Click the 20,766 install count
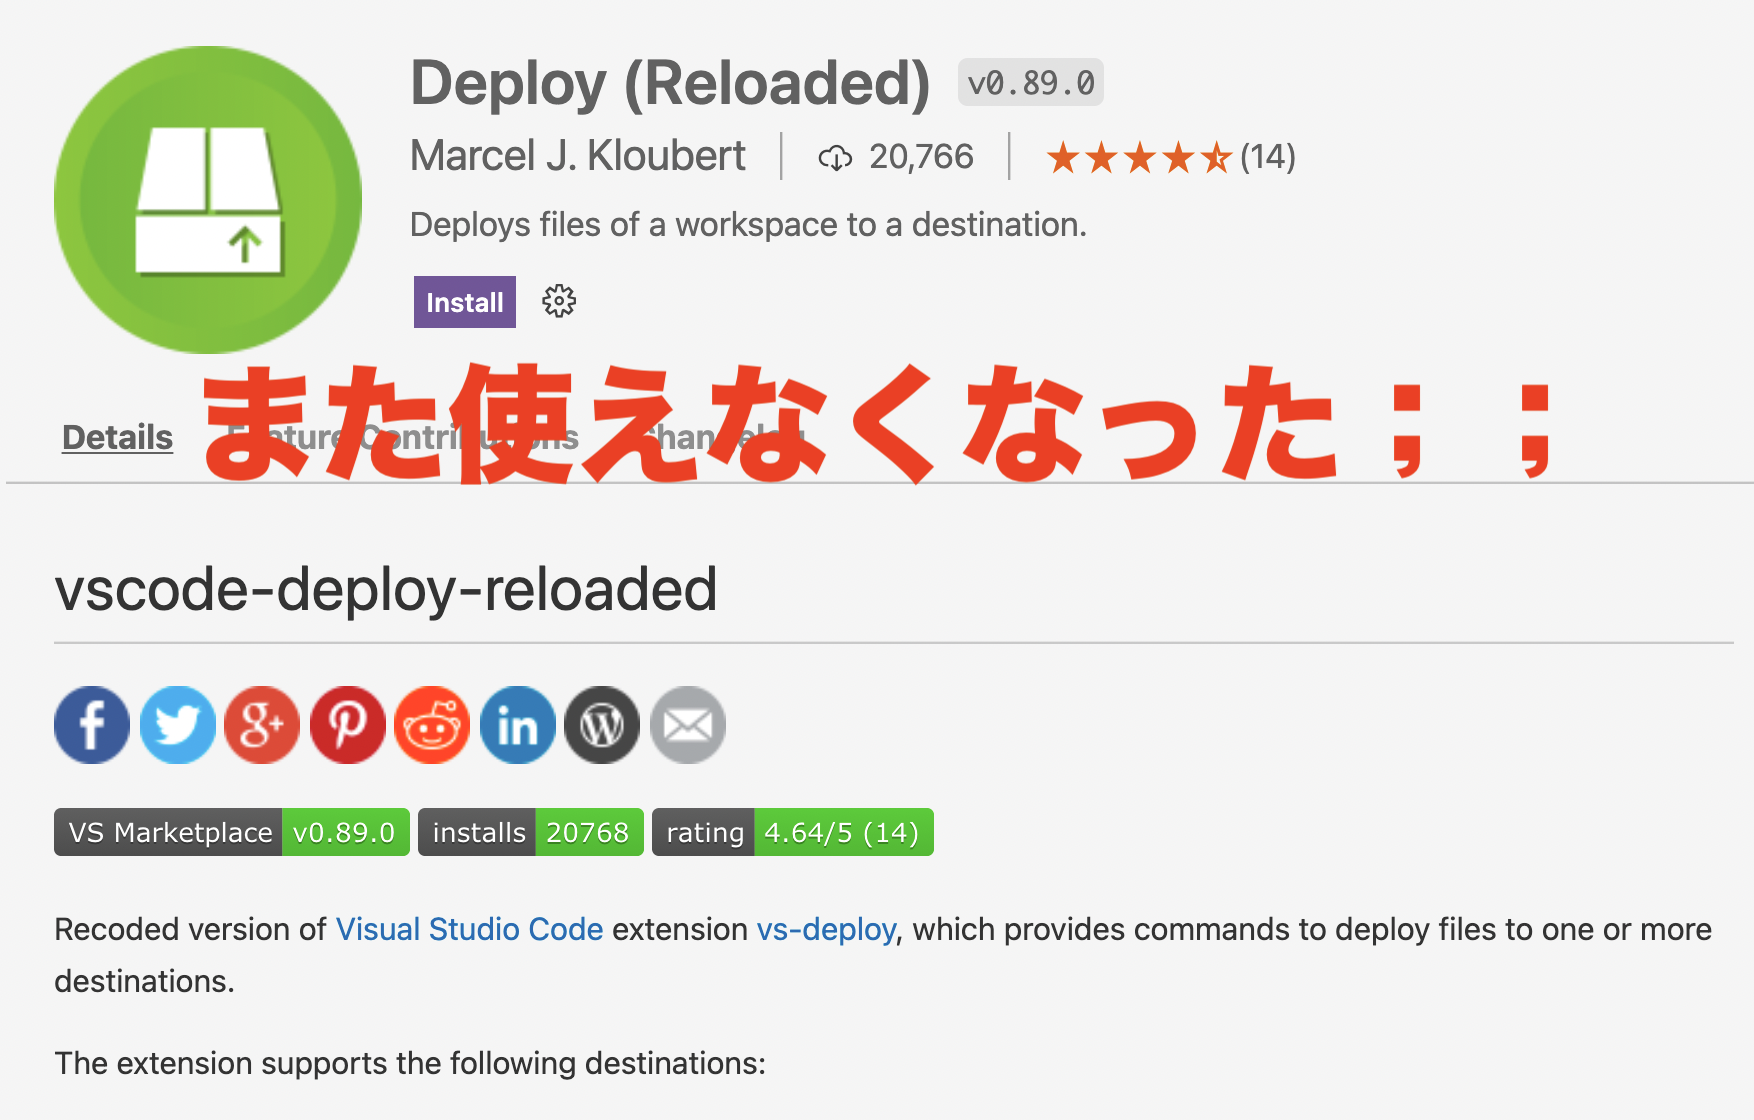The width and height of the screenshot is (1754, 1120). [921, 157]
